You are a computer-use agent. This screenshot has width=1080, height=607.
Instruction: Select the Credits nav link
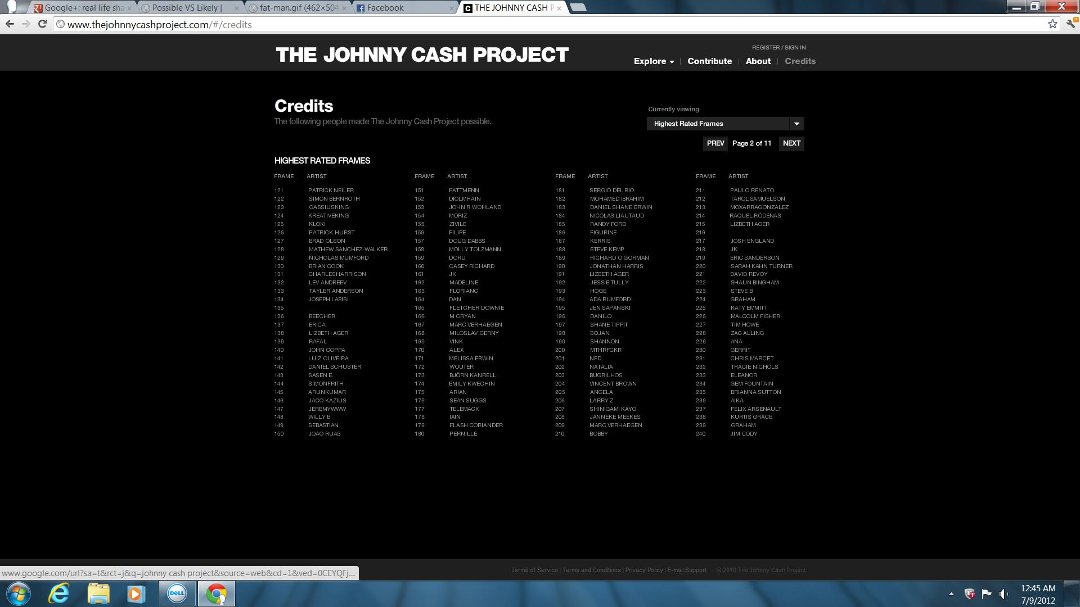coord(800,61)
